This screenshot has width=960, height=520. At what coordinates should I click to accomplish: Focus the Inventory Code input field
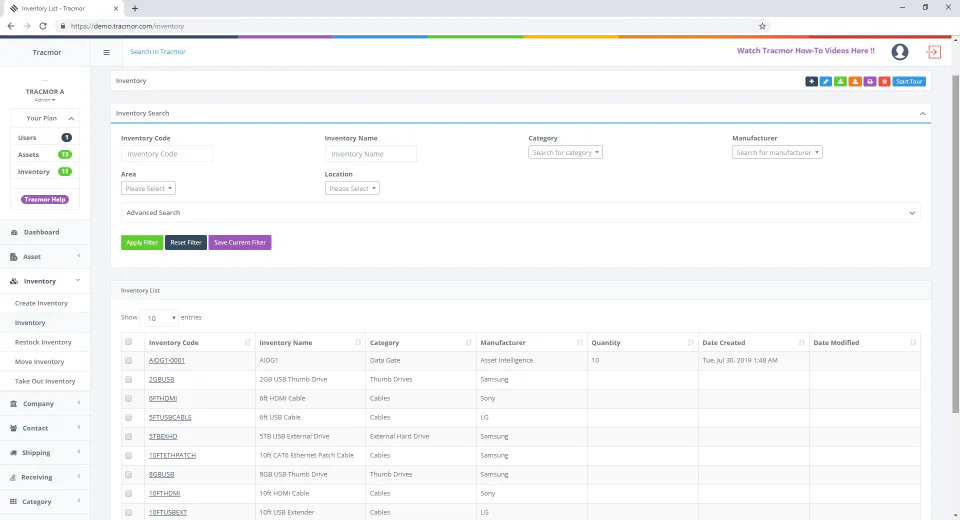click(167, 154)
